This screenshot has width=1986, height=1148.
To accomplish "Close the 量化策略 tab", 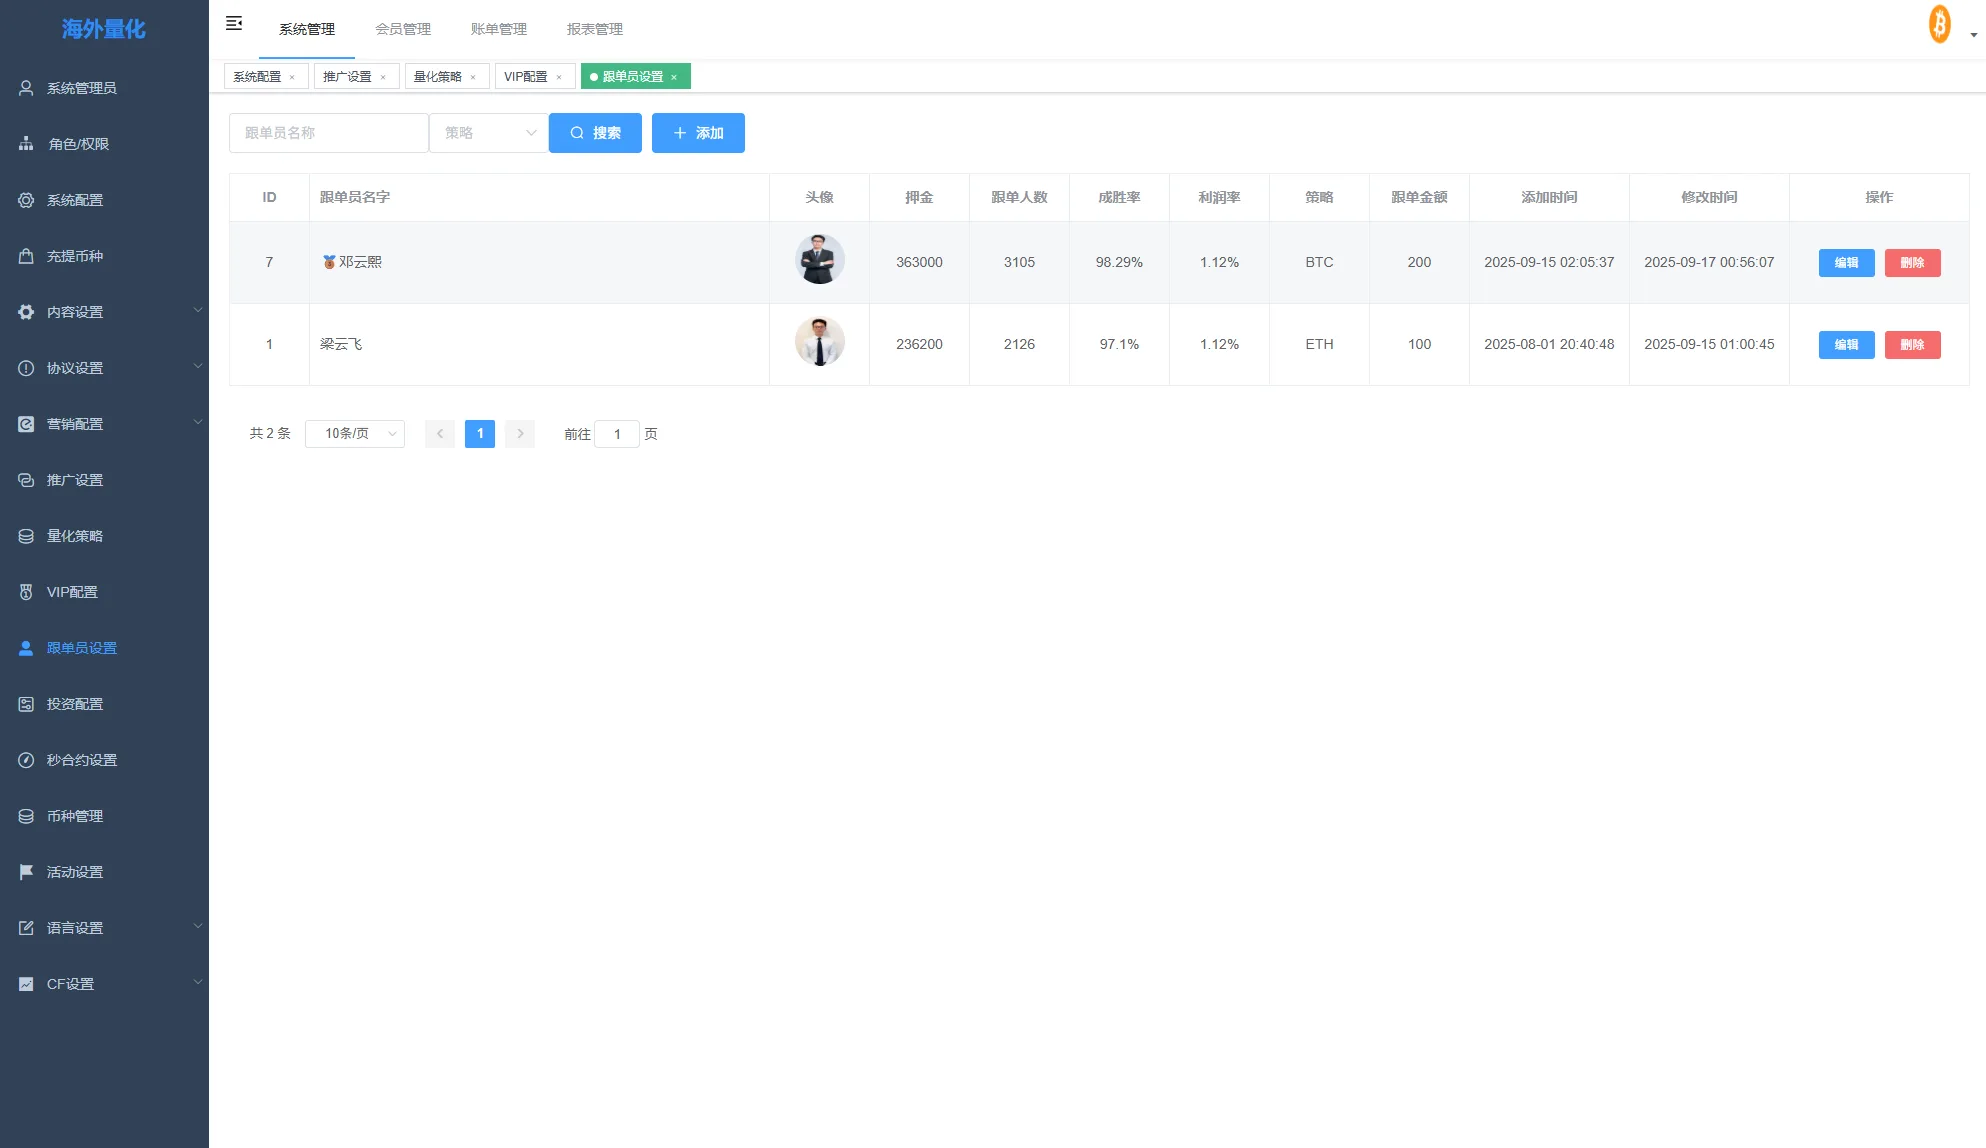I will 473,77.
